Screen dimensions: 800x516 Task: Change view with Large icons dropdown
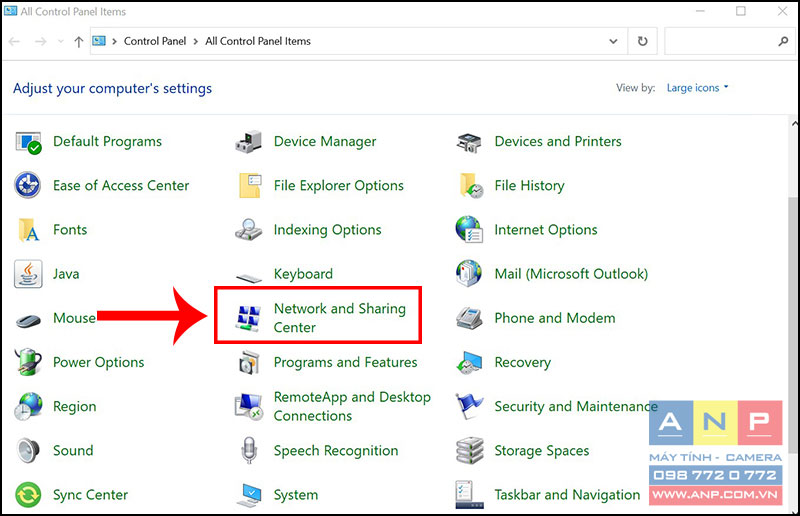tap(697, 88)
